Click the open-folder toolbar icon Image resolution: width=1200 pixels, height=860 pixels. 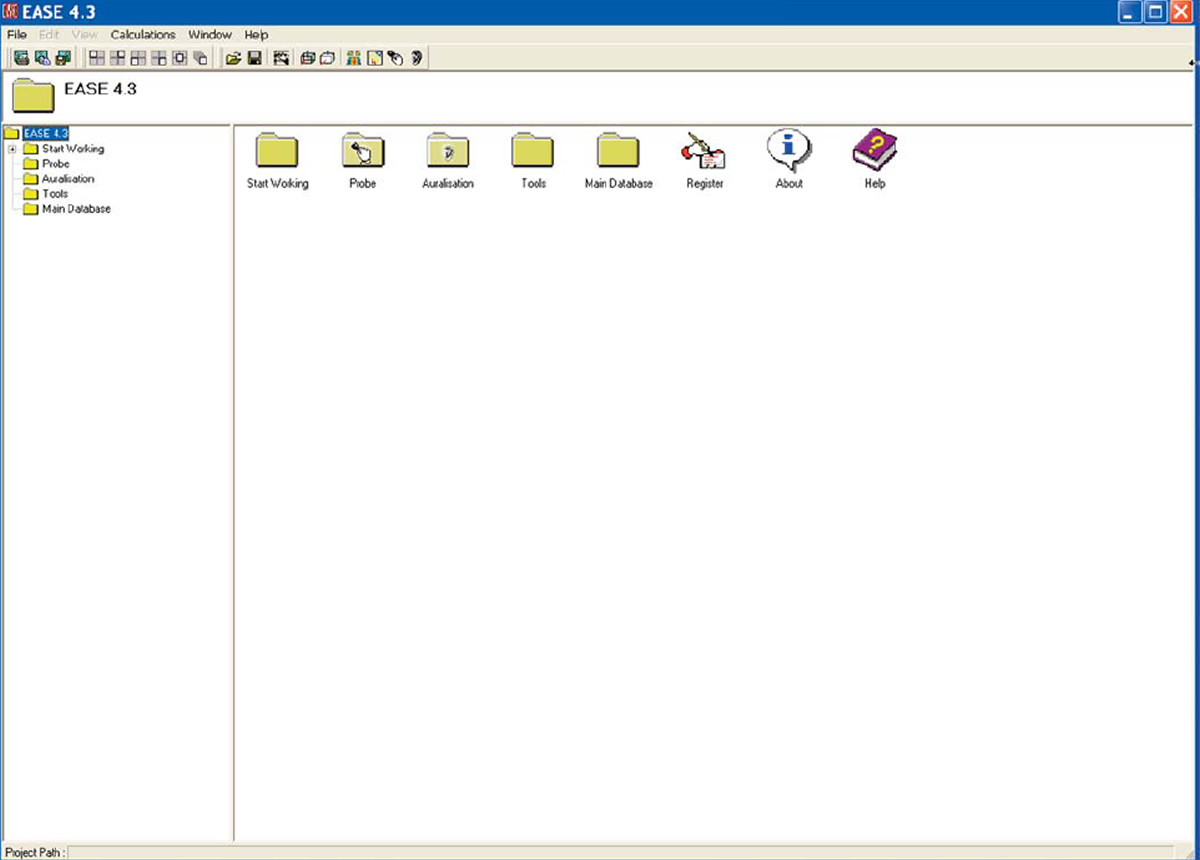click(x=233, y=58)
